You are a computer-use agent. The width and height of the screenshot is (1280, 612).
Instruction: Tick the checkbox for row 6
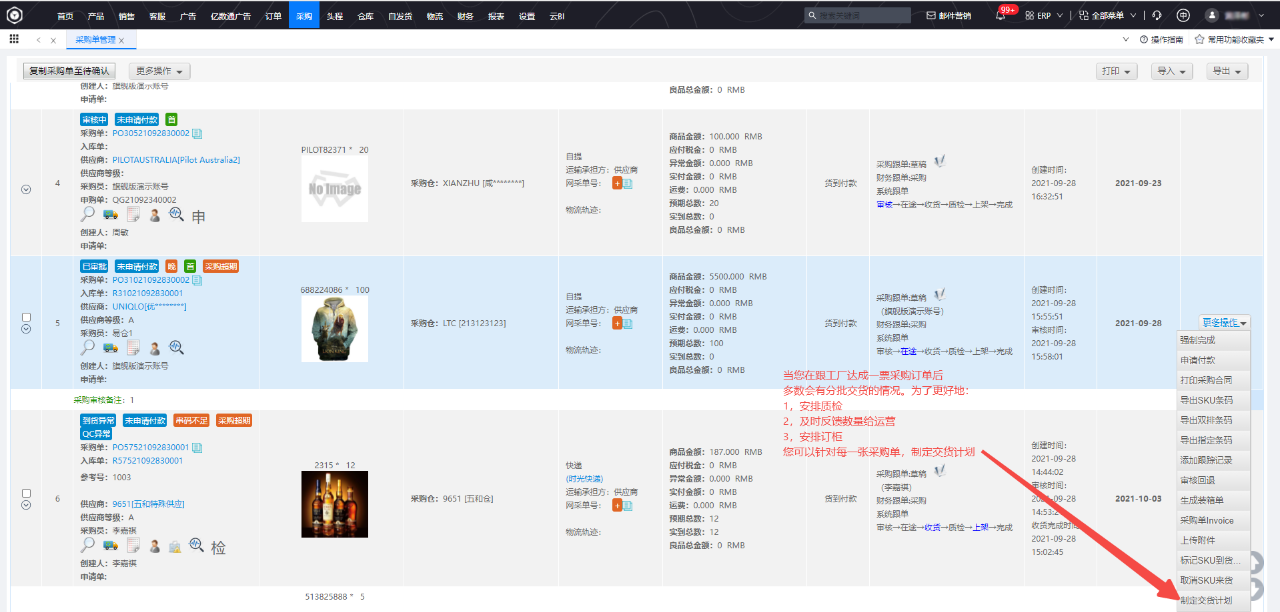(x=26, y=493)
